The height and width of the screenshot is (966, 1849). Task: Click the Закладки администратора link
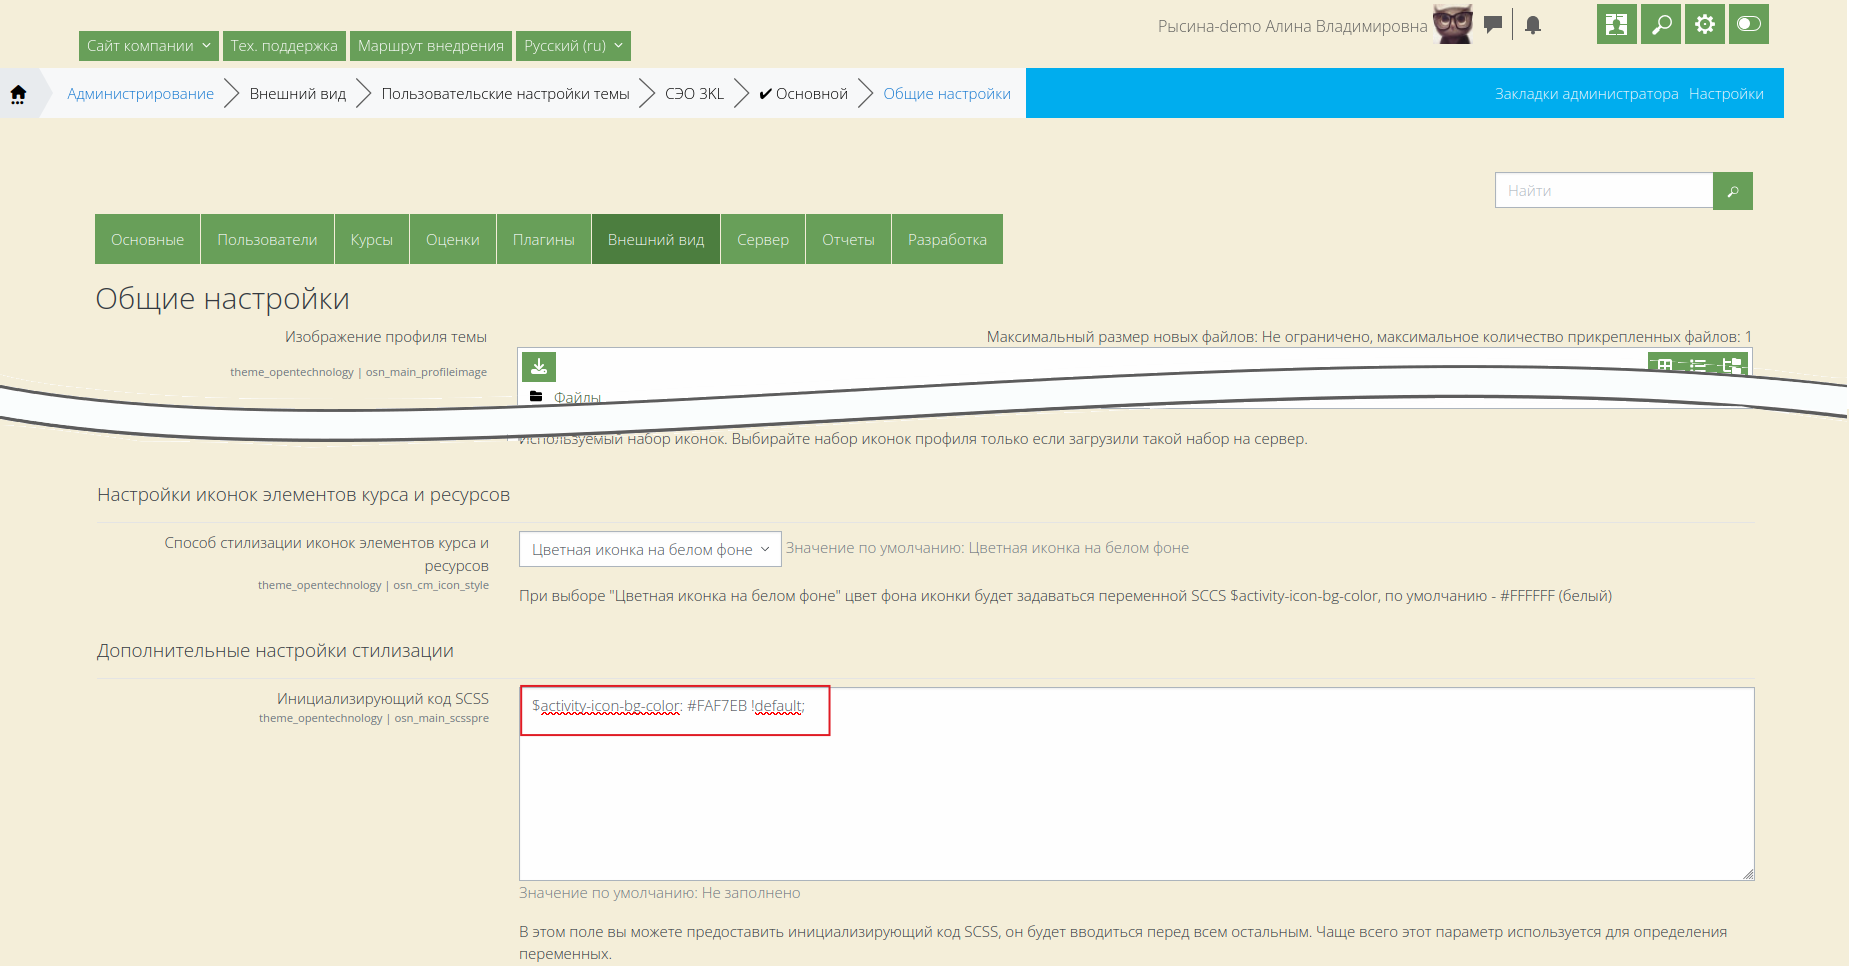coord(1586,94)
